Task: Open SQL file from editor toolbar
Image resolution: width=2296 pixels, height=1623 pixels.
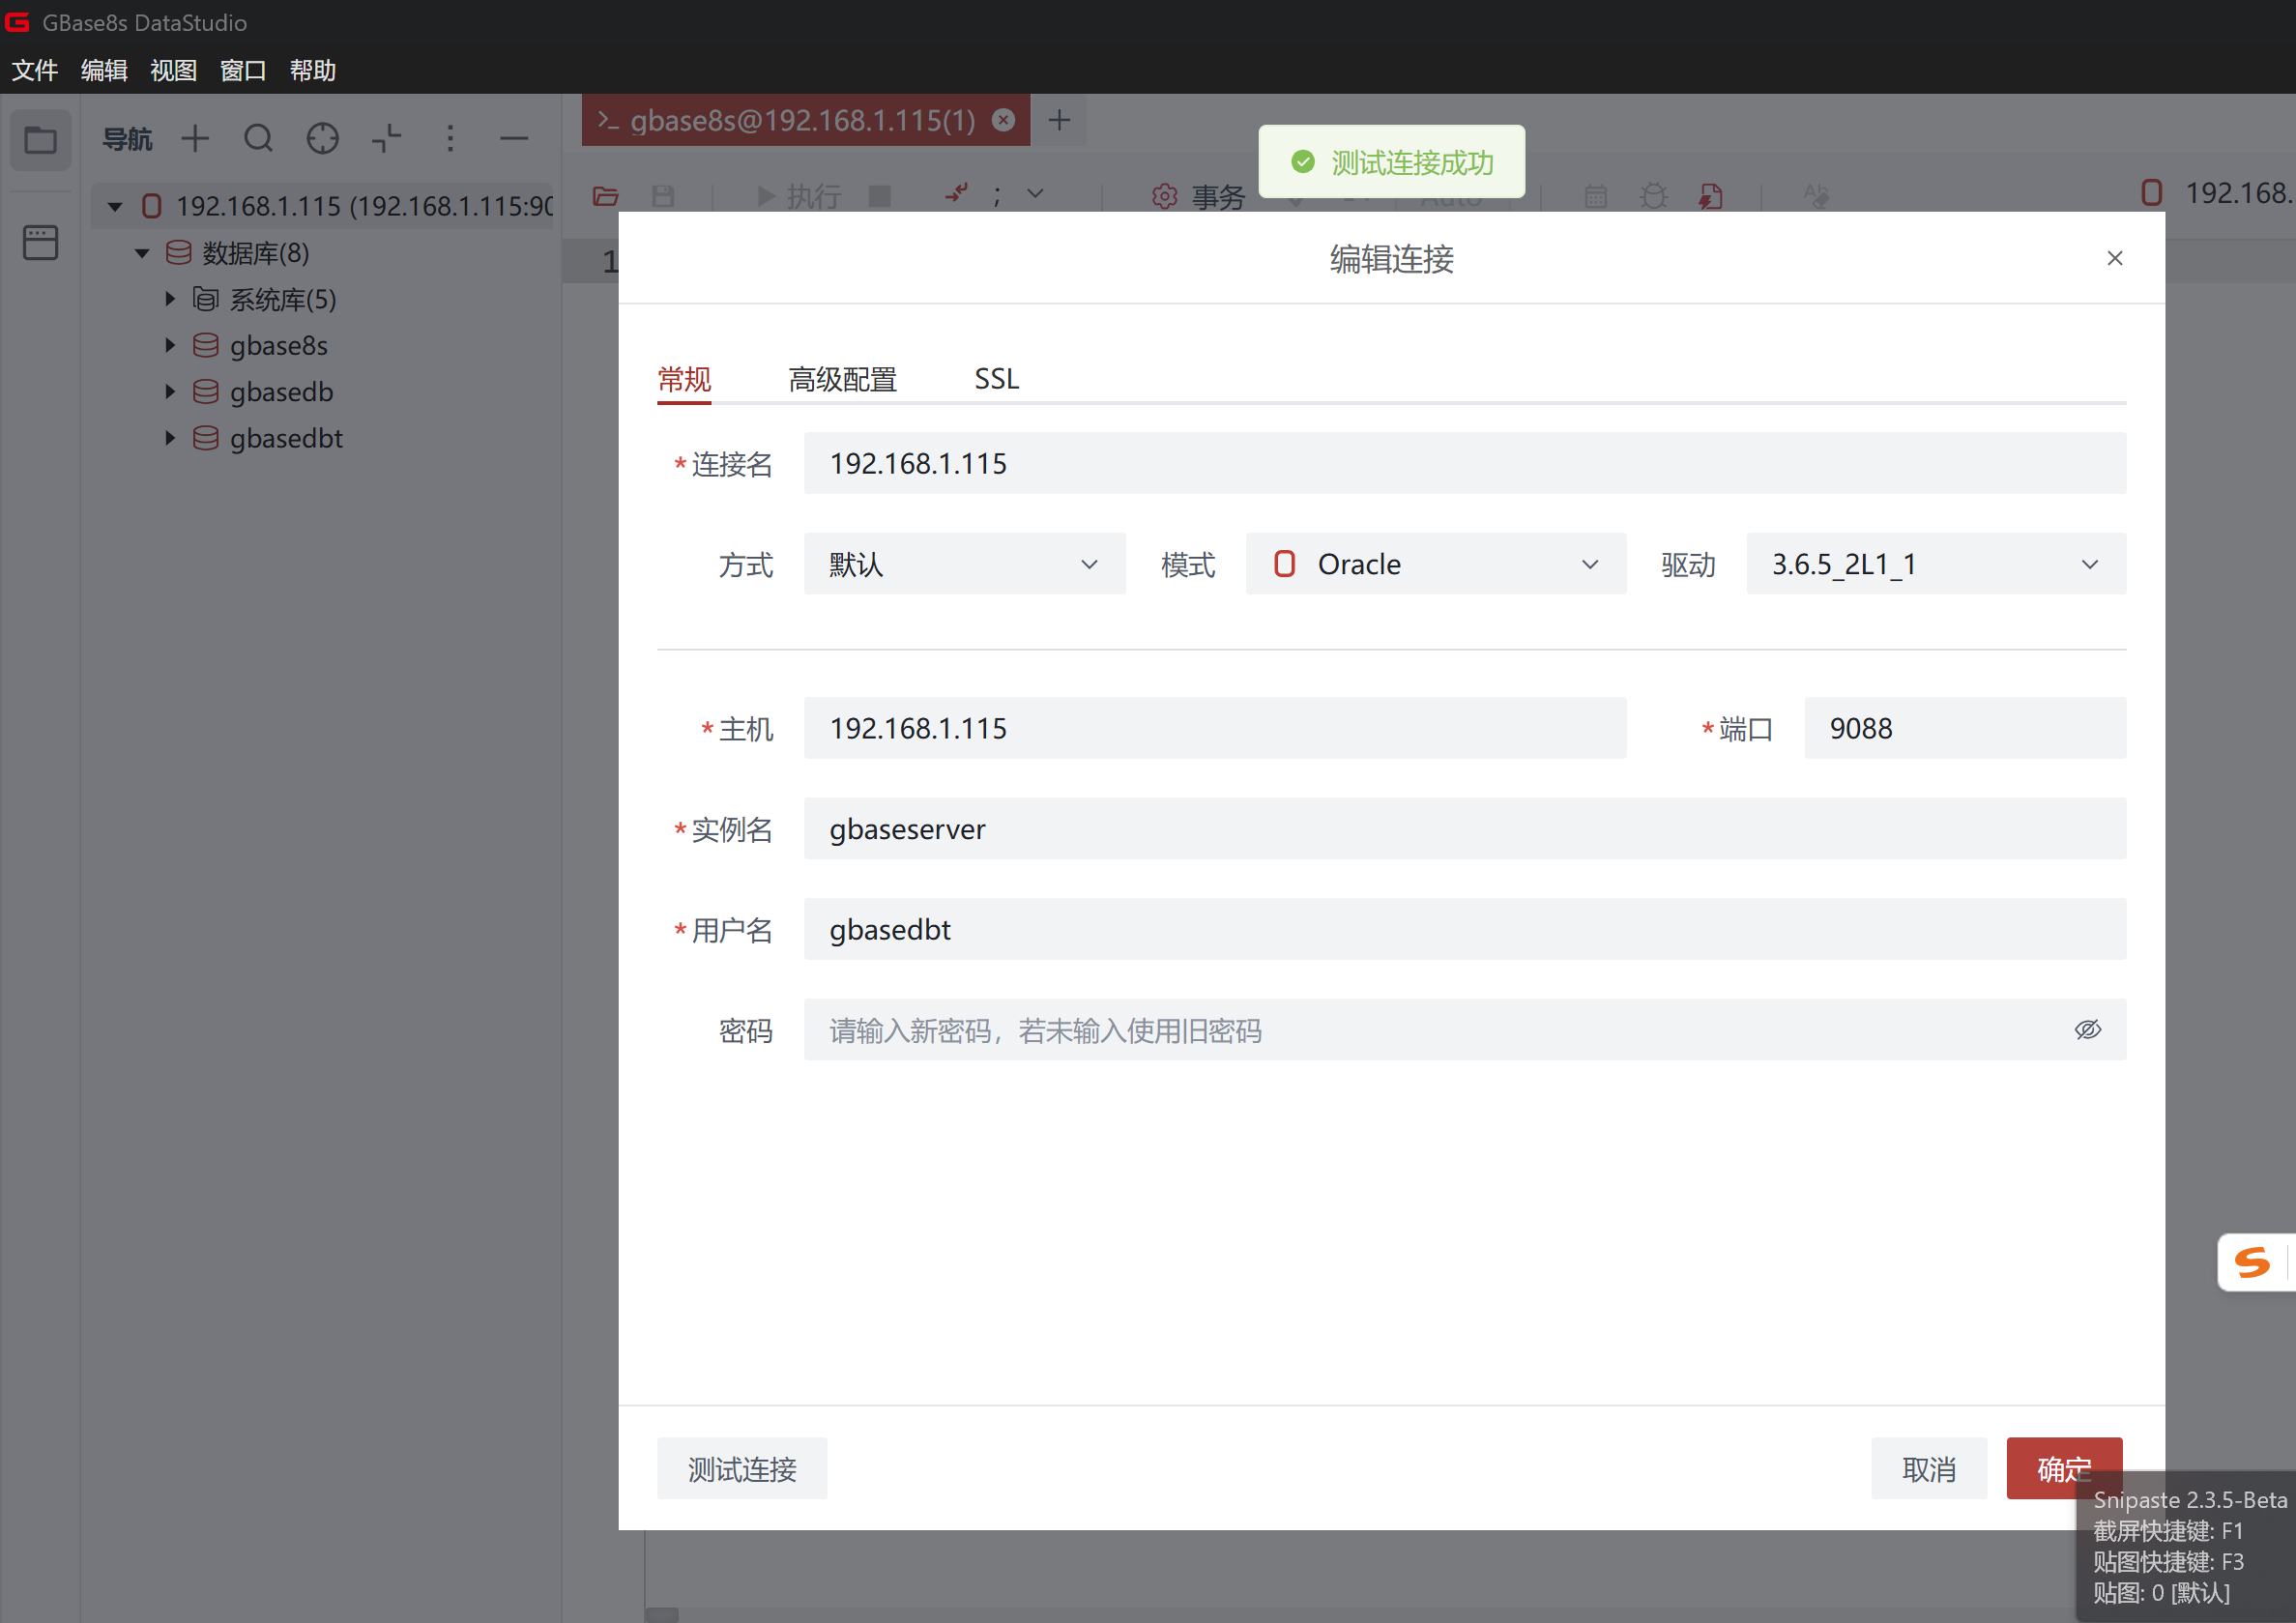Action: 605,196
